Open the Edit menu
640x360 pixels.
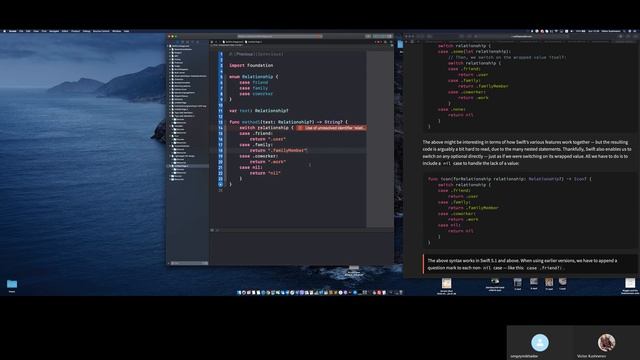tap(28, 31)
